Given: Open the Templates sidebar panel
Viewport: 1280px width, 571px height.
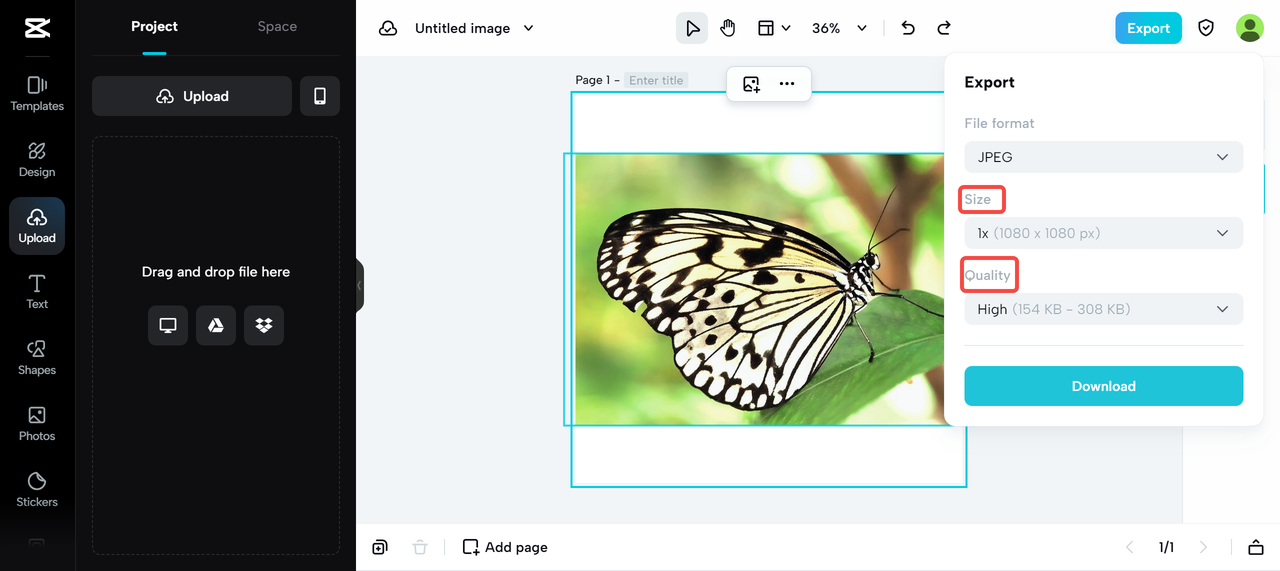Looking at the screenshot, I should (37, 94).
